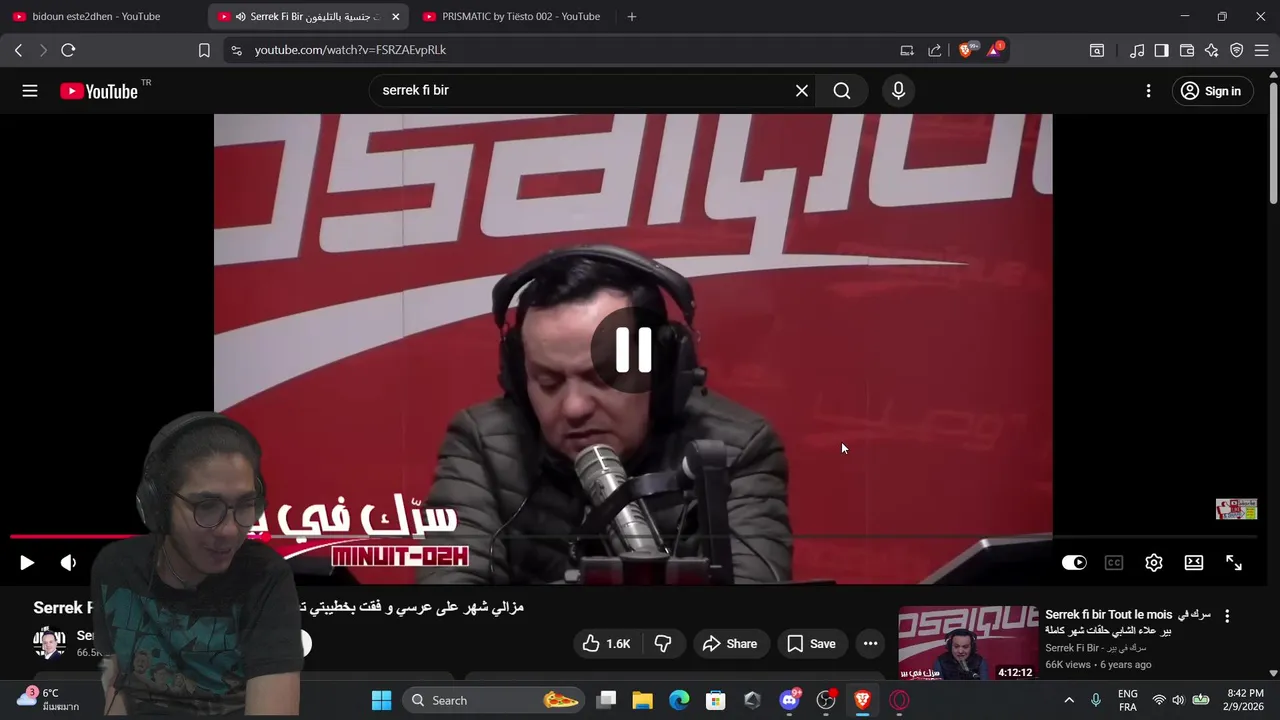1280x720 pixels.
Task: Like the video with 1.6K thumbs up
Action: pyautogui.click(x=606, y=644)
